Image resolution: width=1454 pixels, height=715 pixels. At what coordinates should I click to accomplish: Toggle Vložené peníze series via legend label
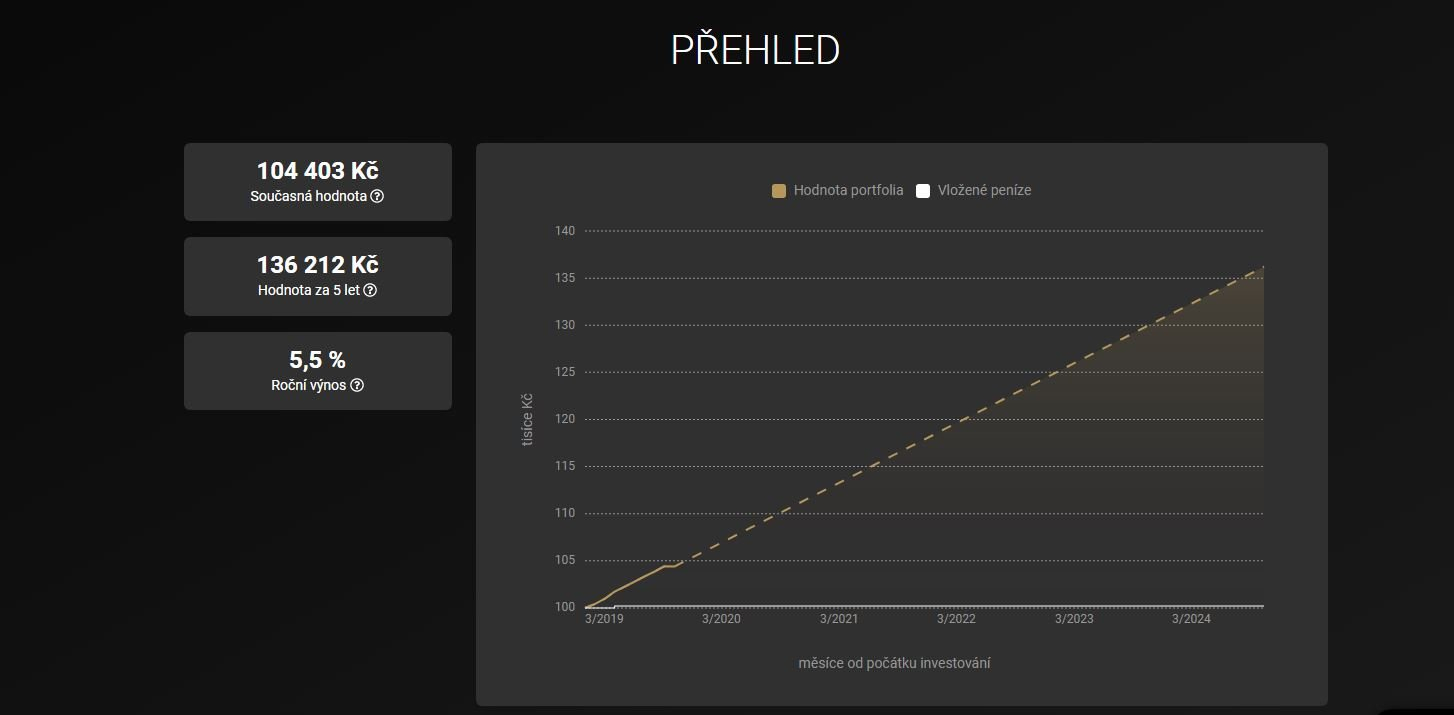click(x=984, y=190)
